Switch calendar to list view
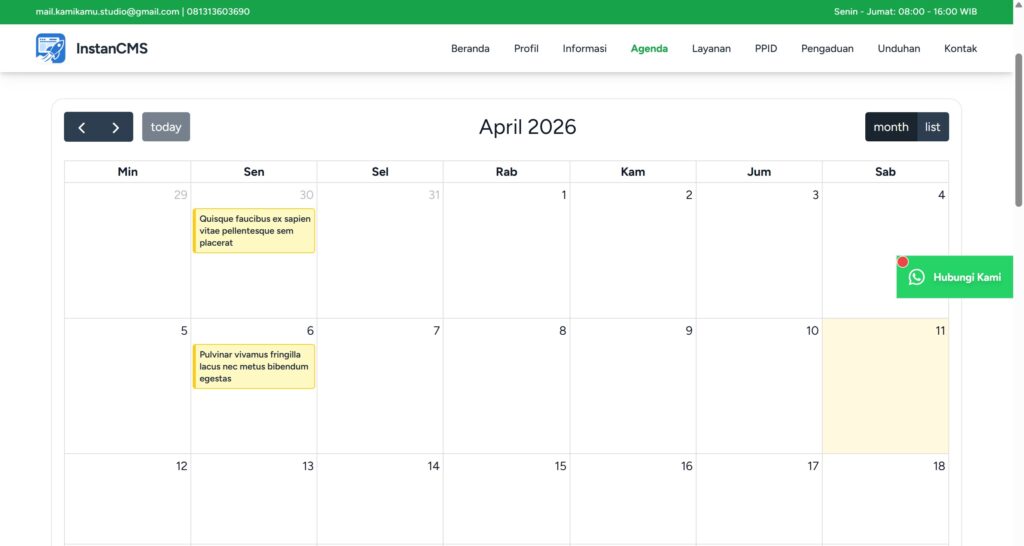The width and height of the screenshot is (1024, 546). (x=932, y=127)
